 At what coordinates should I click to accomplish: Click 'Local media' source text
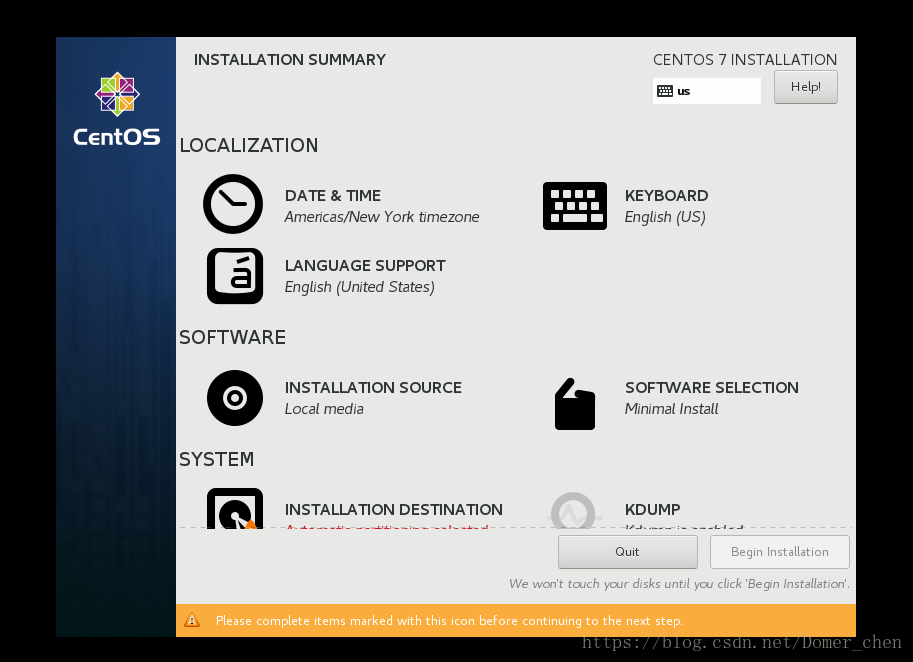tap(324, 409)
